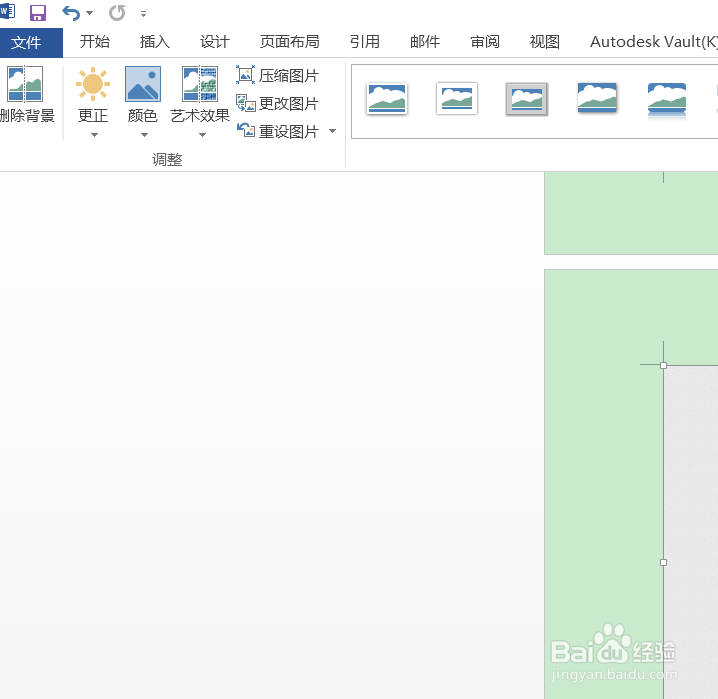Open the Autodesk Vault tab
Viewport: 718px width, 699px height.
(653, 42)
